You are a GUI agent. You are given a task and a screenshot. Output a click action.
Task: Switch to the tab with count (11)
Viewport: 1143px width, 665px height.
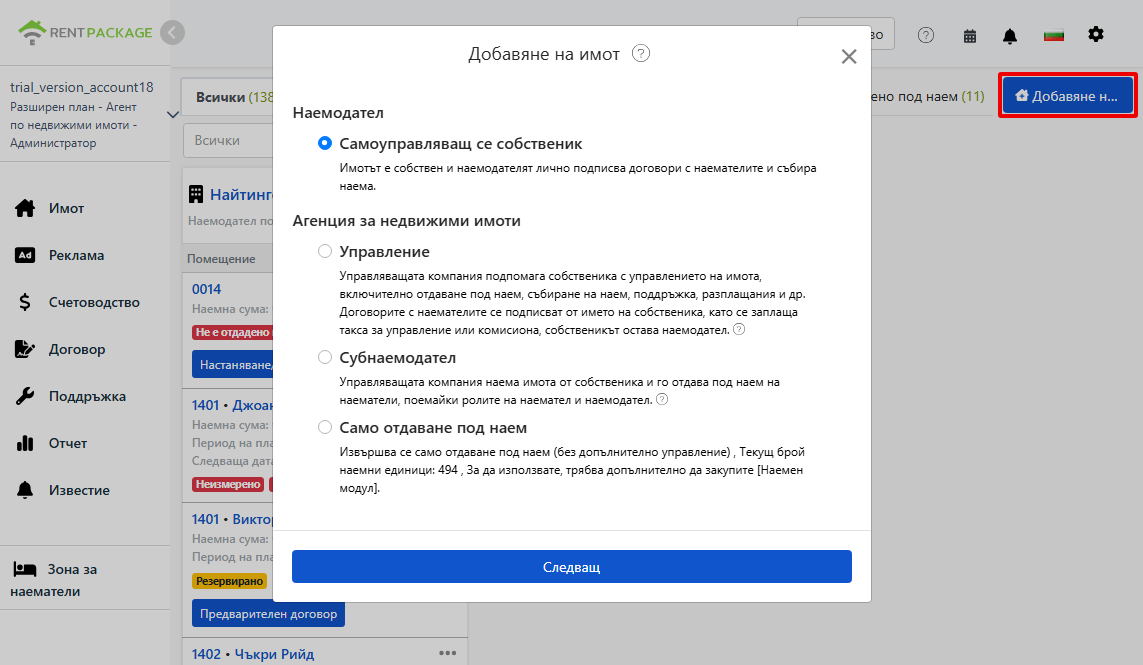(x=928, y=96)
